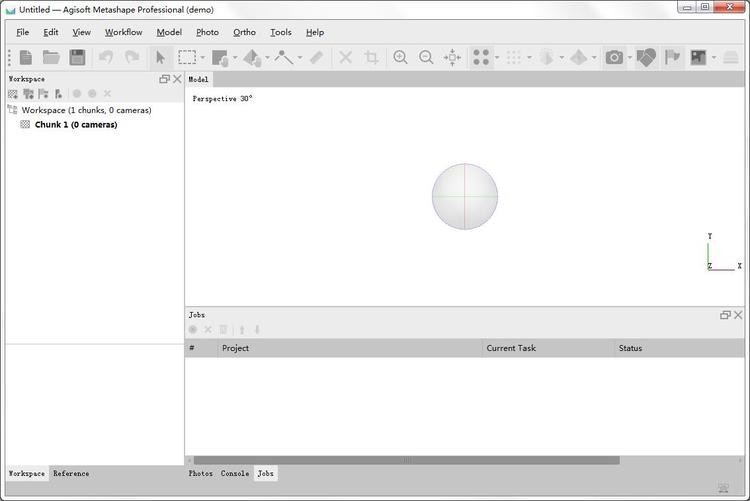
Task: Toggle the Tie Points four-dot view
Action: [481, 57]
